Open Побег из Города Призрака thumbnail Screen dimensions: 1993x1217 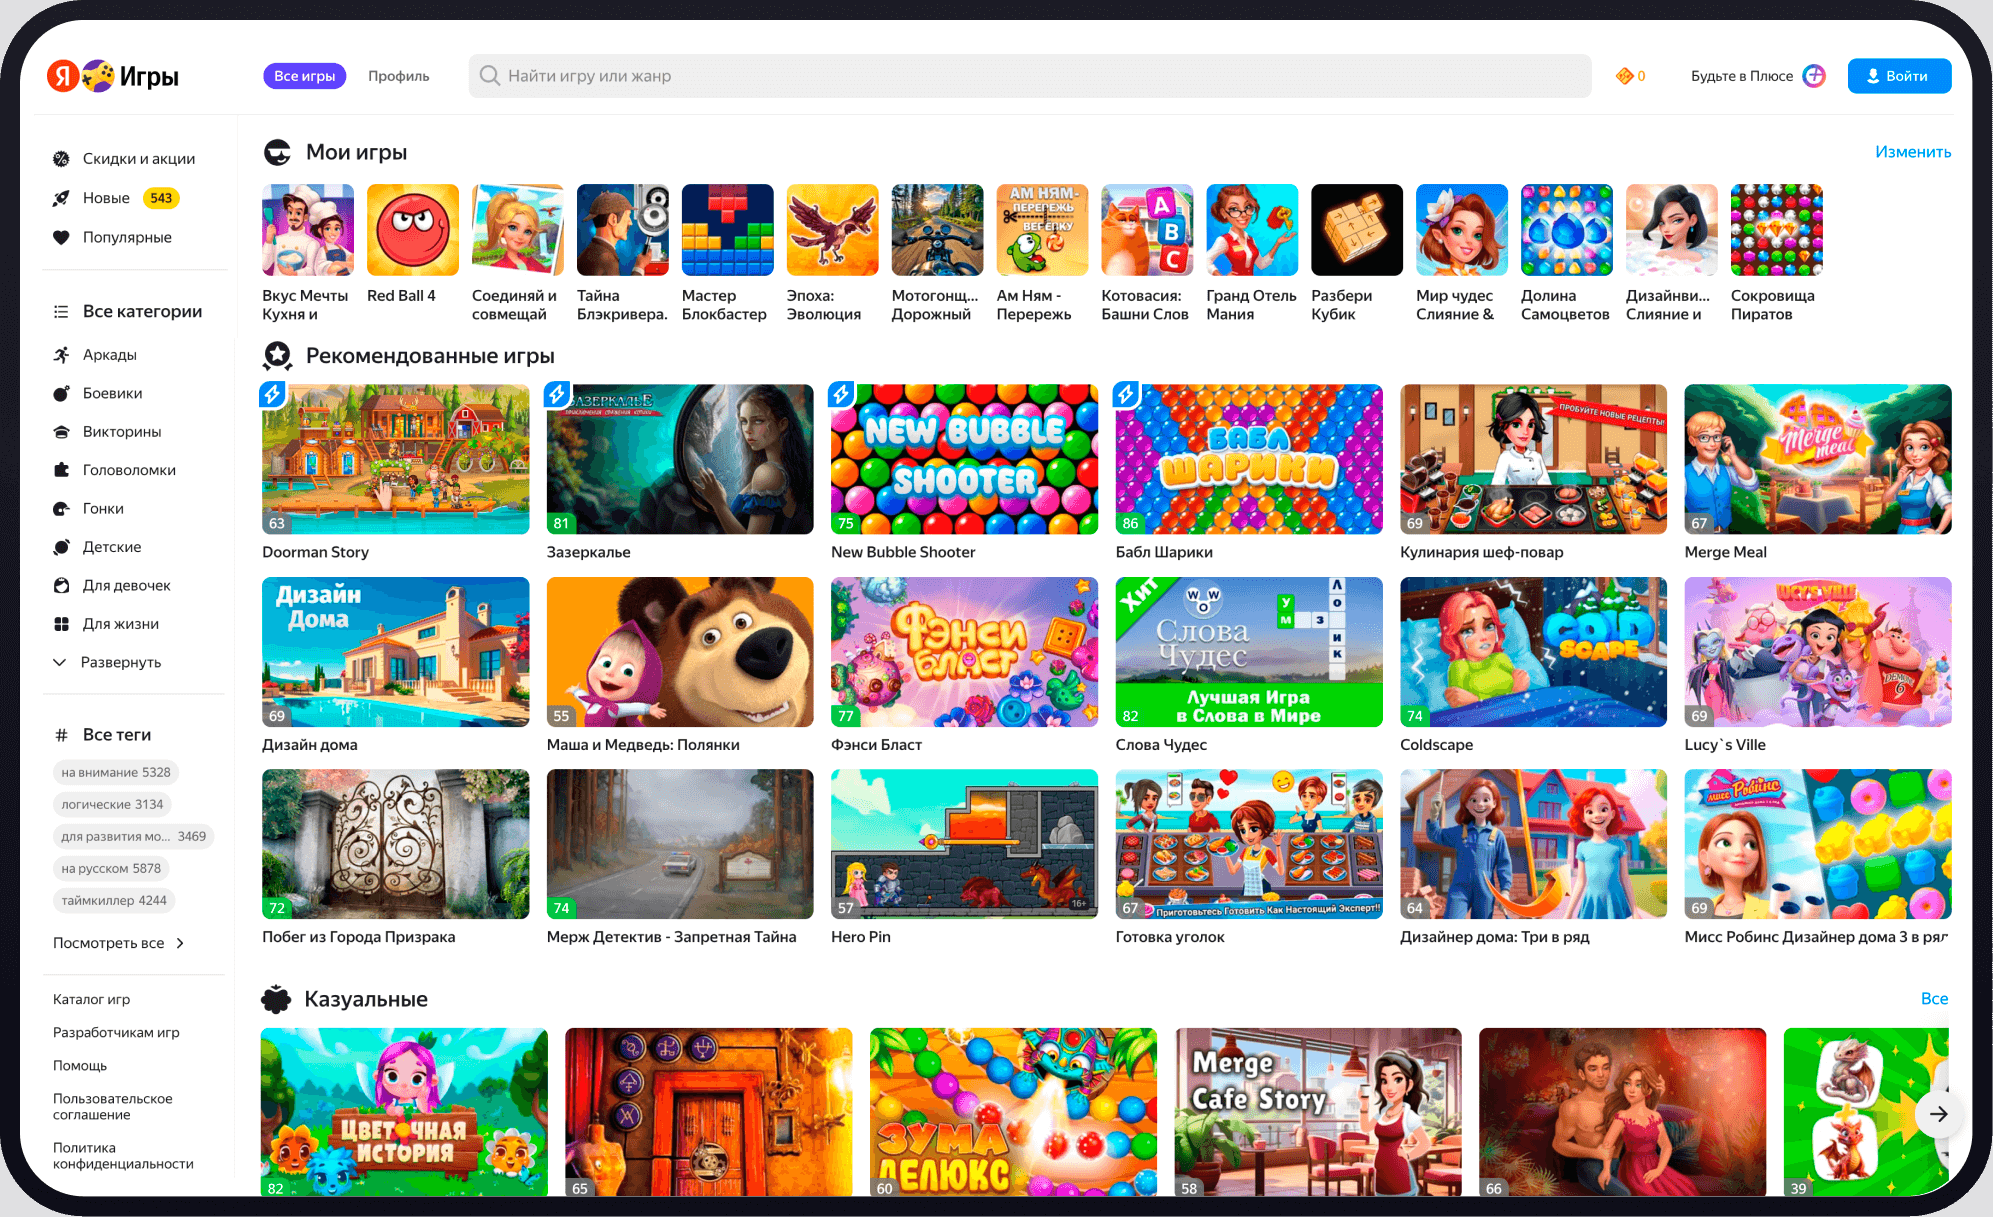395,844
